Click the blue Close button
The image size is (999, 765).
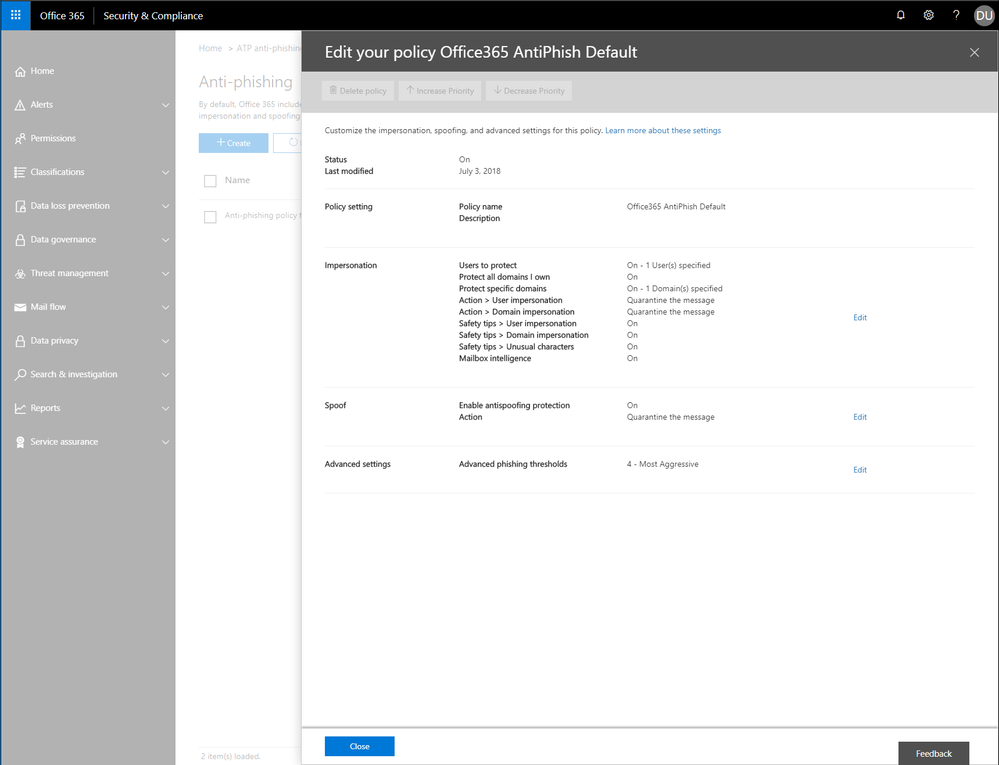pyautogui.click(x=359, y=746)
